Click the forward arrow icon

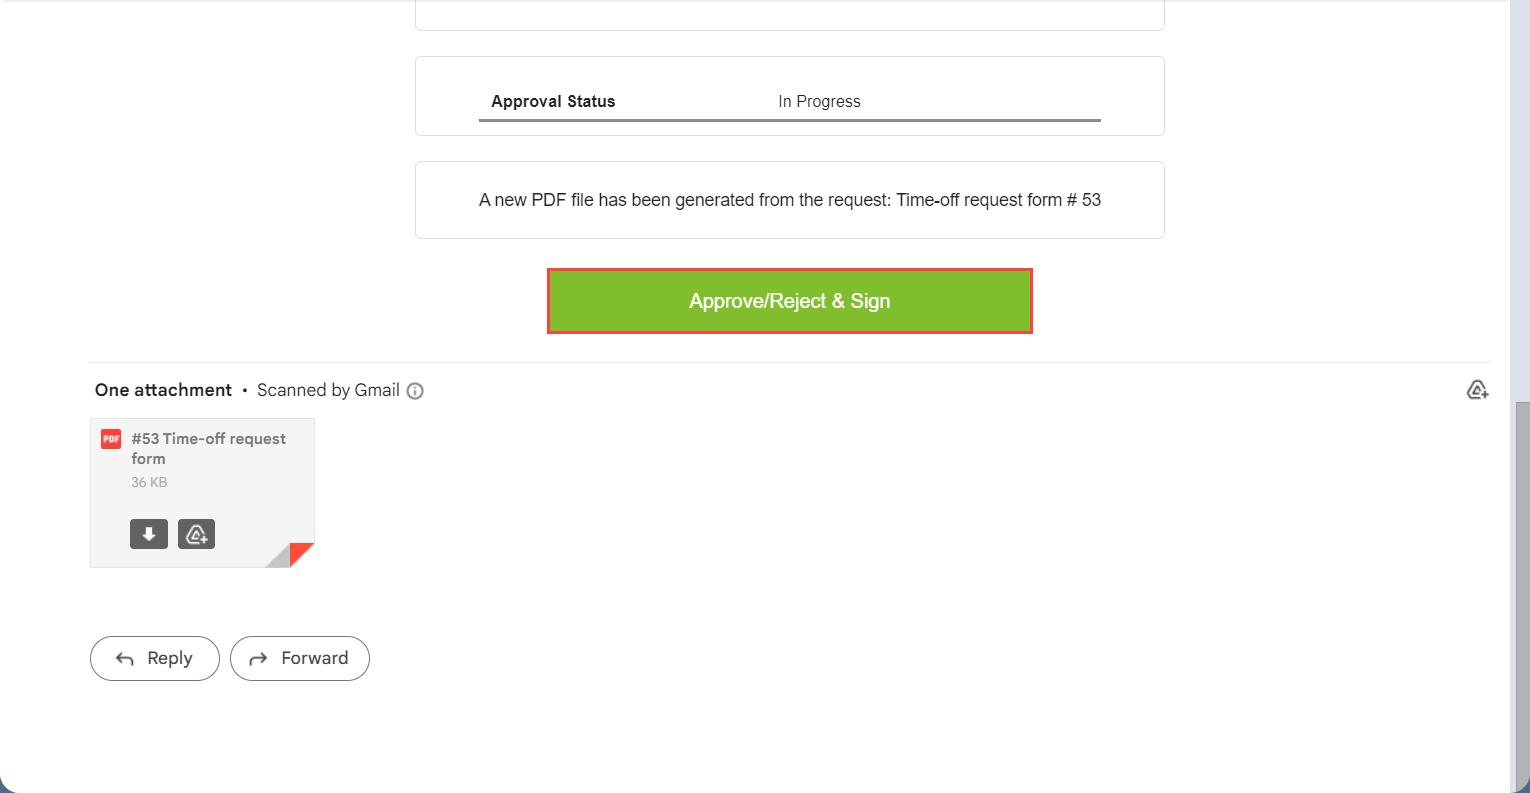(258, 658)
